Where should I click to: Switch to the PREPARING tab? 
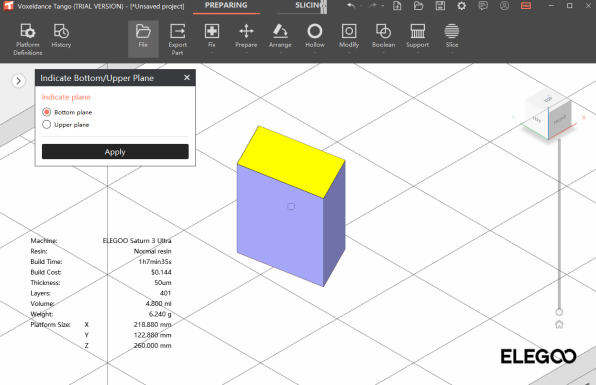[x=226, y=6]
